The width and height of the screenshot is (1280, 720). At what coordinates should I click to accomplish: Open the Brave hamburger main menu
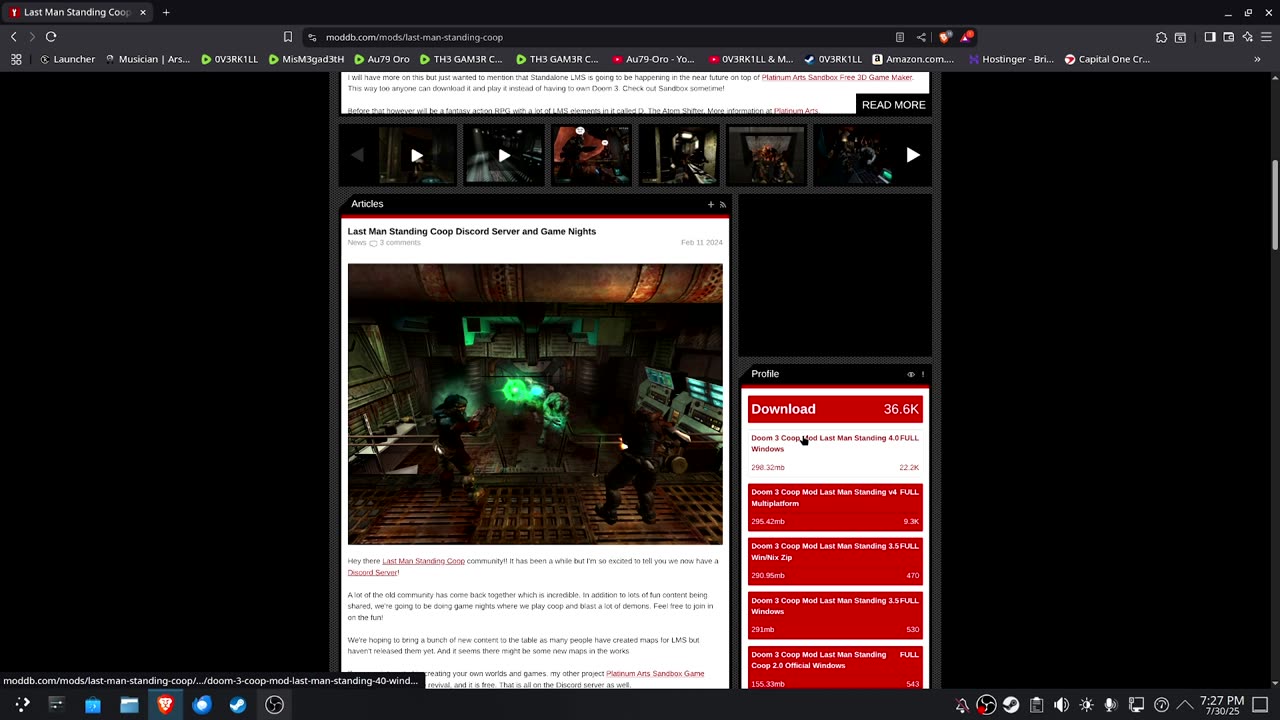pos(1265,37)
